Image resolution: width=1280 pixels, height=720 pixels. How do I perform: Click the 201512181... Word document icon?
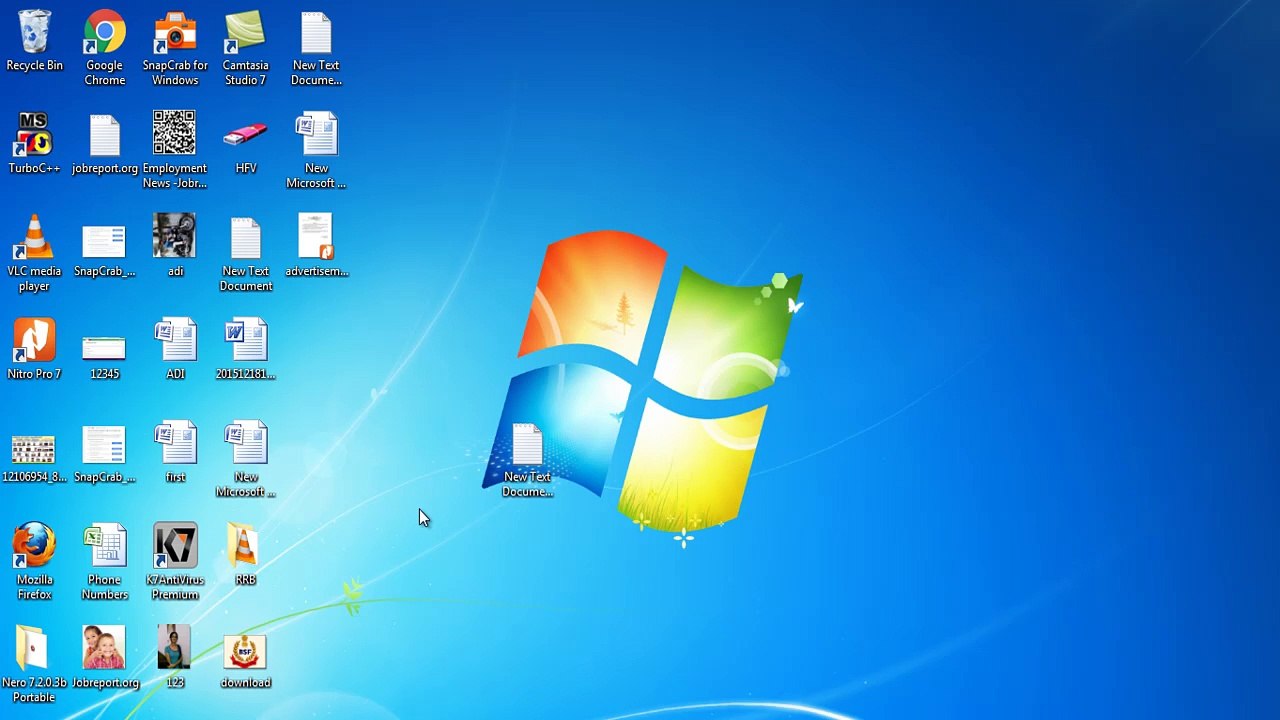click(245, 350)
